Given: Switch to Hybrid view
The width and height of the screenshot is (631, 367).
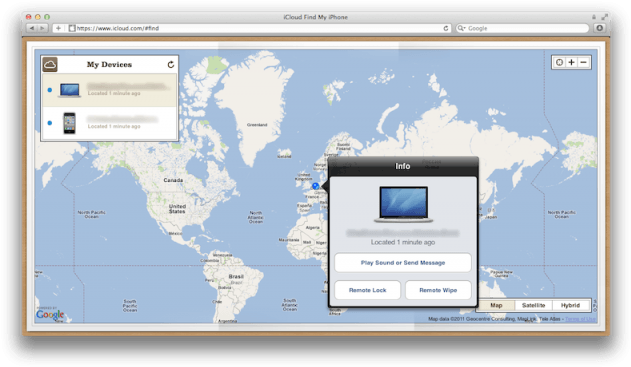Looking at the screenshot, I should (571, 305).
